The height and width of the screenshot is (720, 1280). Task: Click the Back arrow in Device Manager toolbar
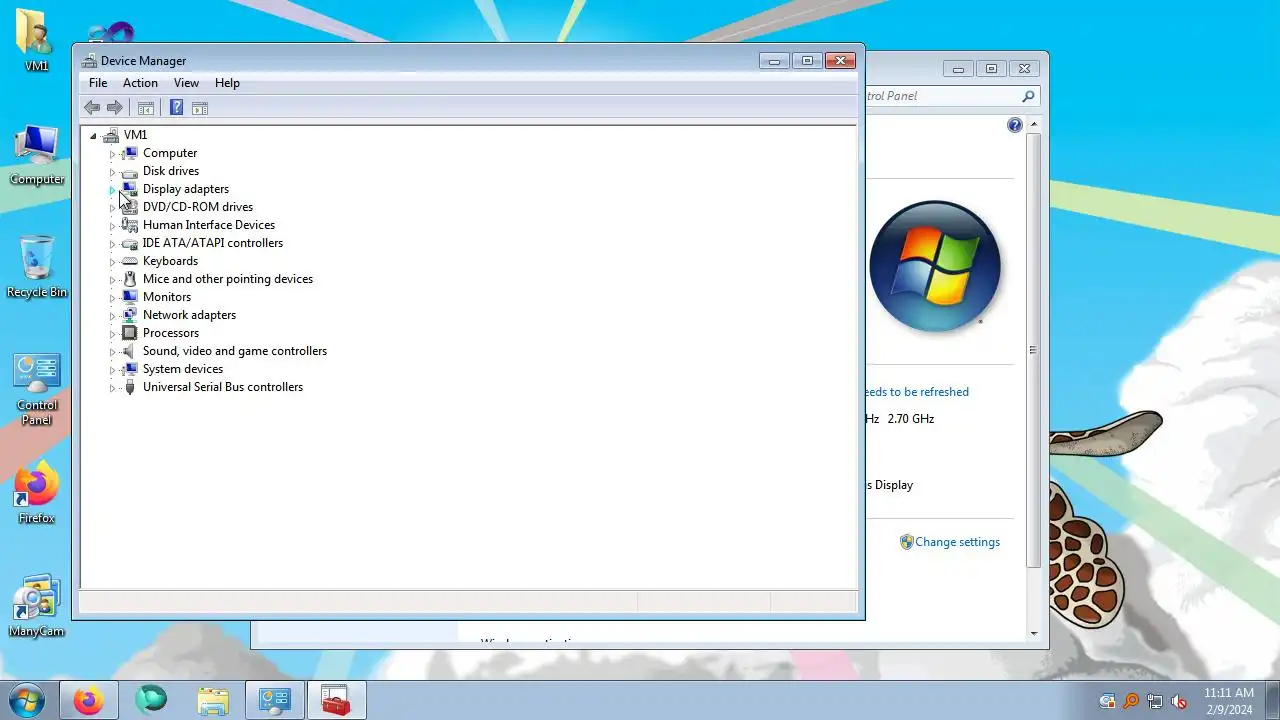pyautogui.click(x=92, y=108)
